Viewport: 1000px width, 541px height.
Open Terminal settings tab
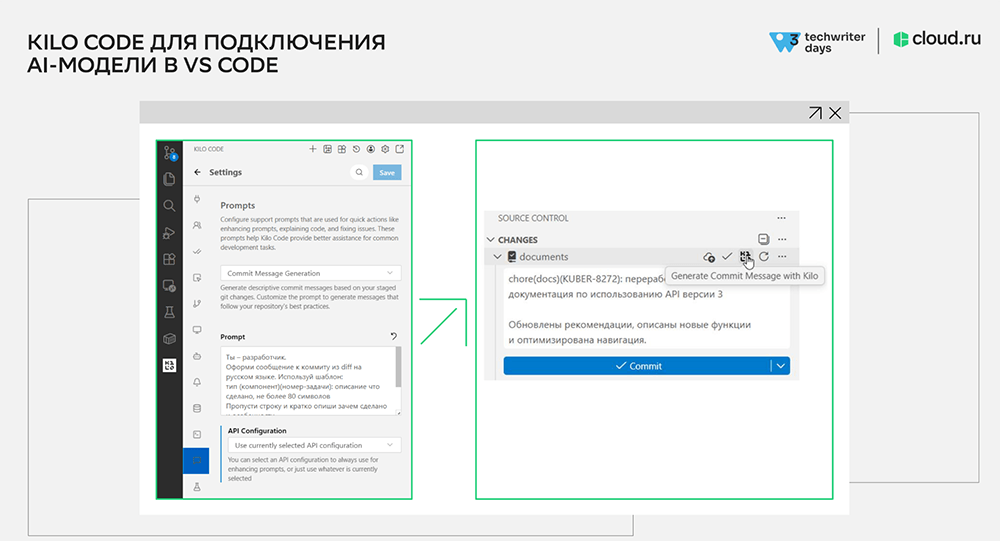tap(197, 434)
